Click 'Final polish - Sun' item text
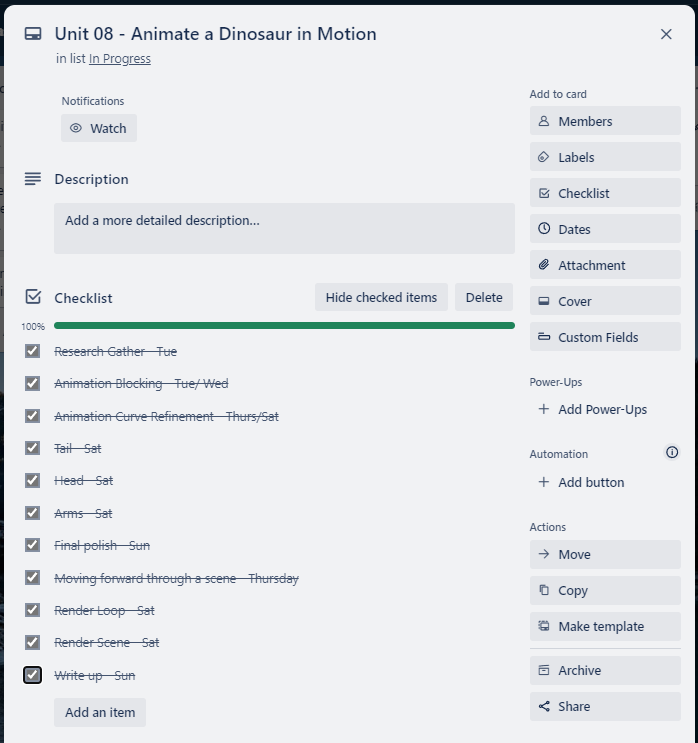This screenshot has width=698, height=743. coord(102,545)
